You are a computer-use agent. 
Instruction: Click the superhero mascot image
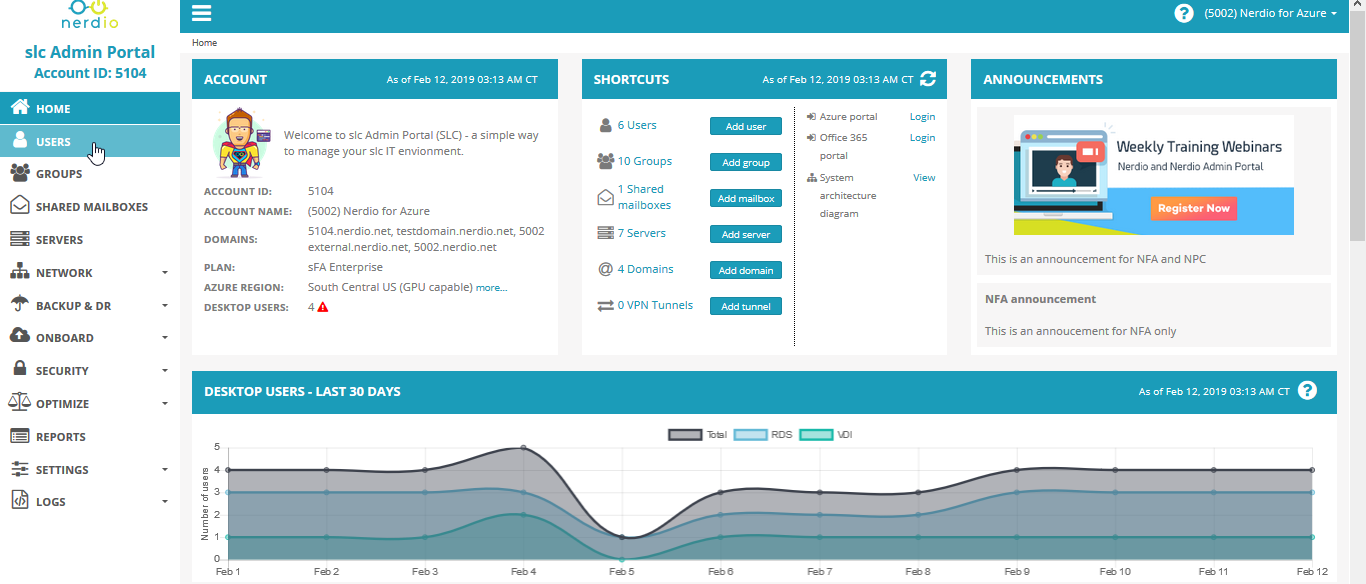click(x=241, y=142)
